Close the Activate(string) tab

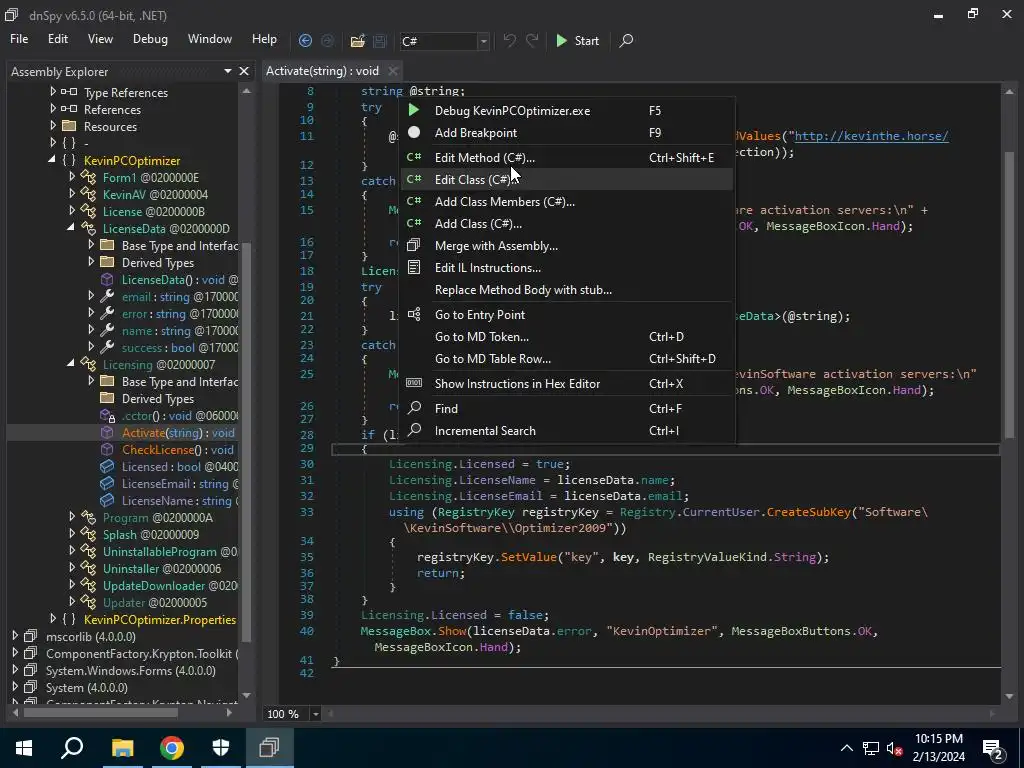pos(393,71)
